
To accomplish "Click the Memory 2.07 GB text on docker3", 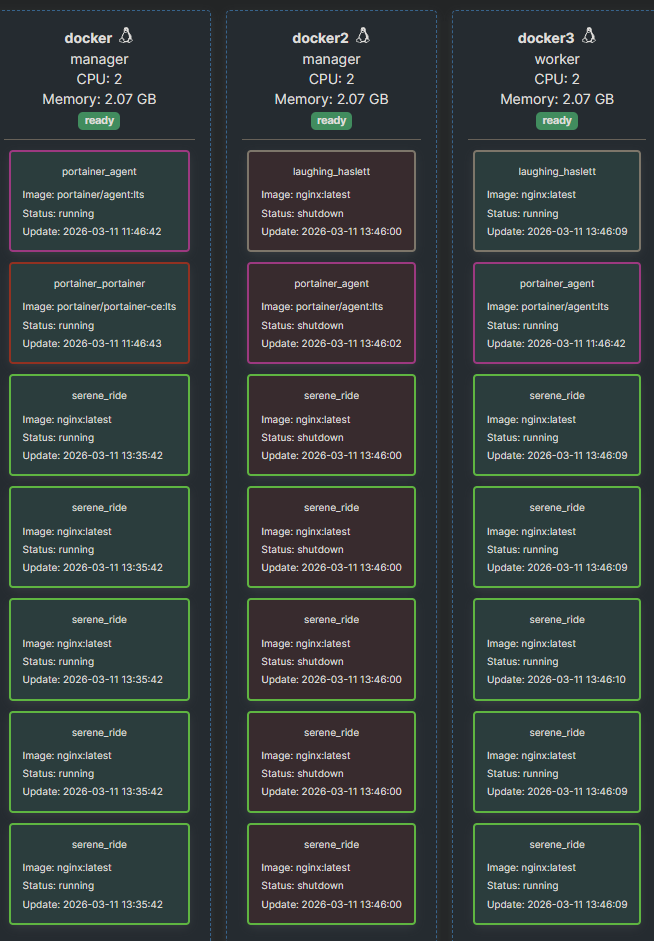I will click(557, 99).
